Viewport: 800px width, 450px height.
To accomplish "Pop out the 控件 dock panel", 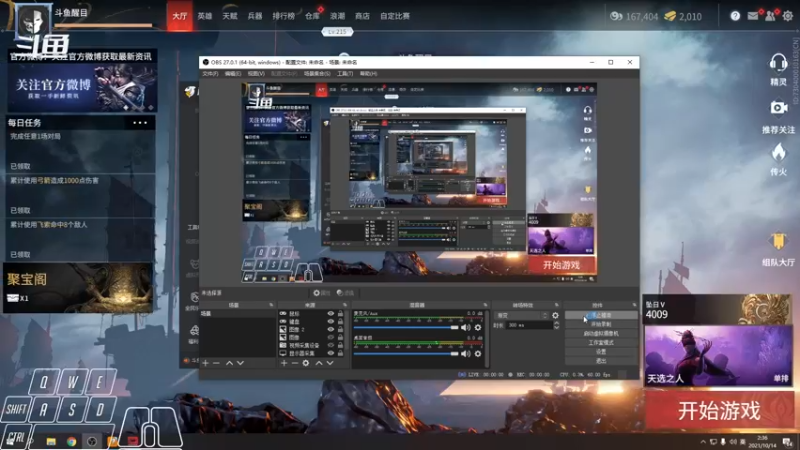I will click(634, 305).
